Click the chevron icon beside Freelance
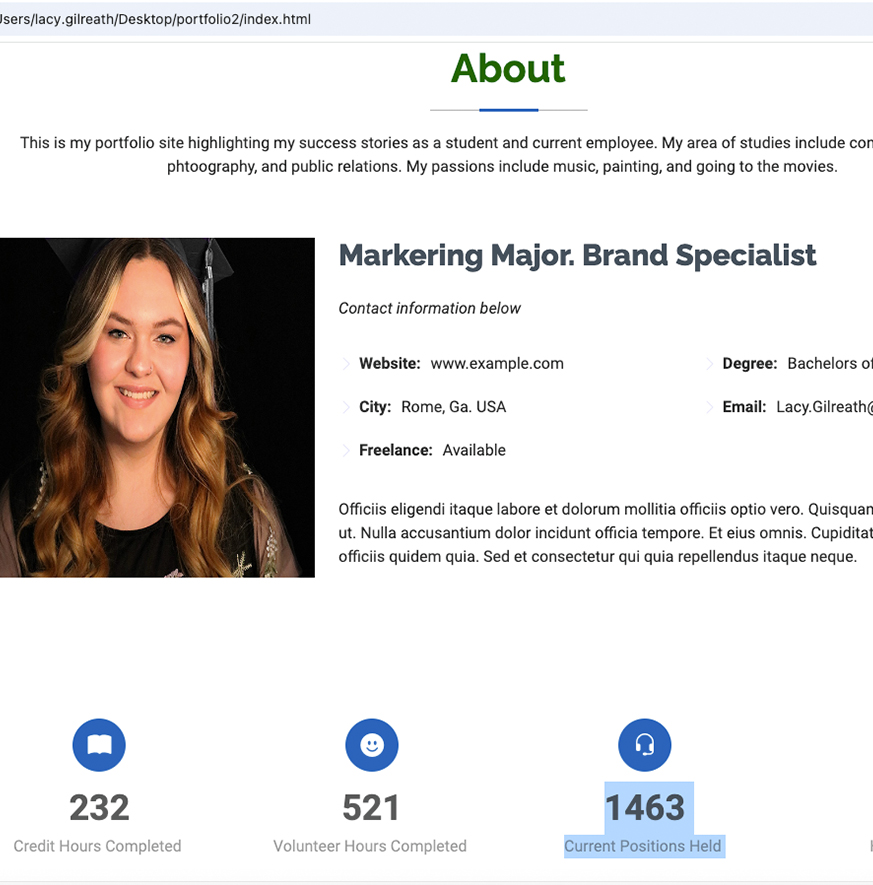873x885 pixels. coord(346,450)
